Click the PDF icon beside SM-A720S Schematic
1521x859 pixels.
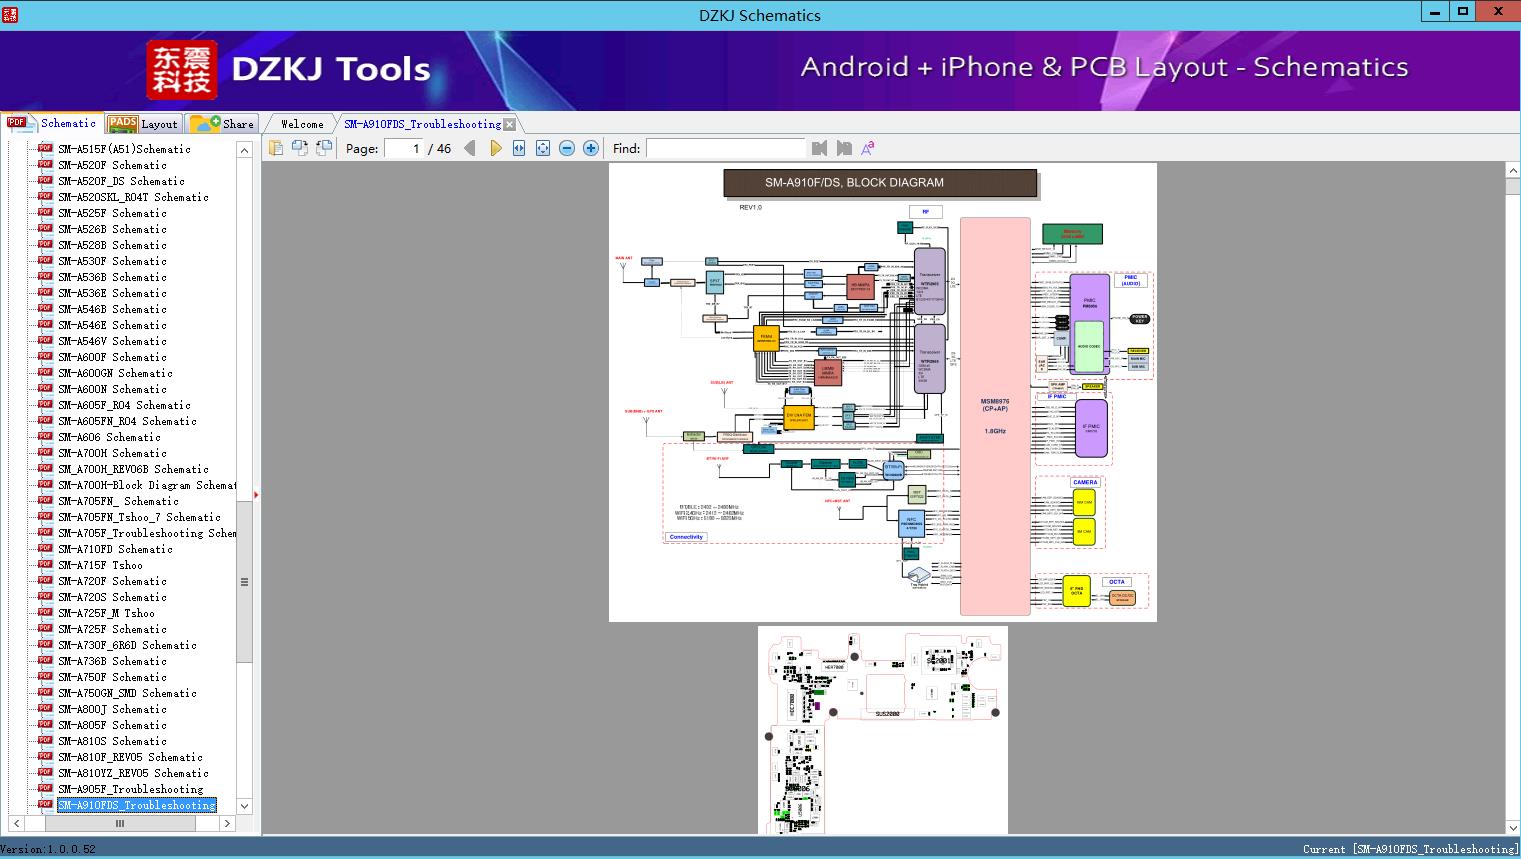coord(45,597)
